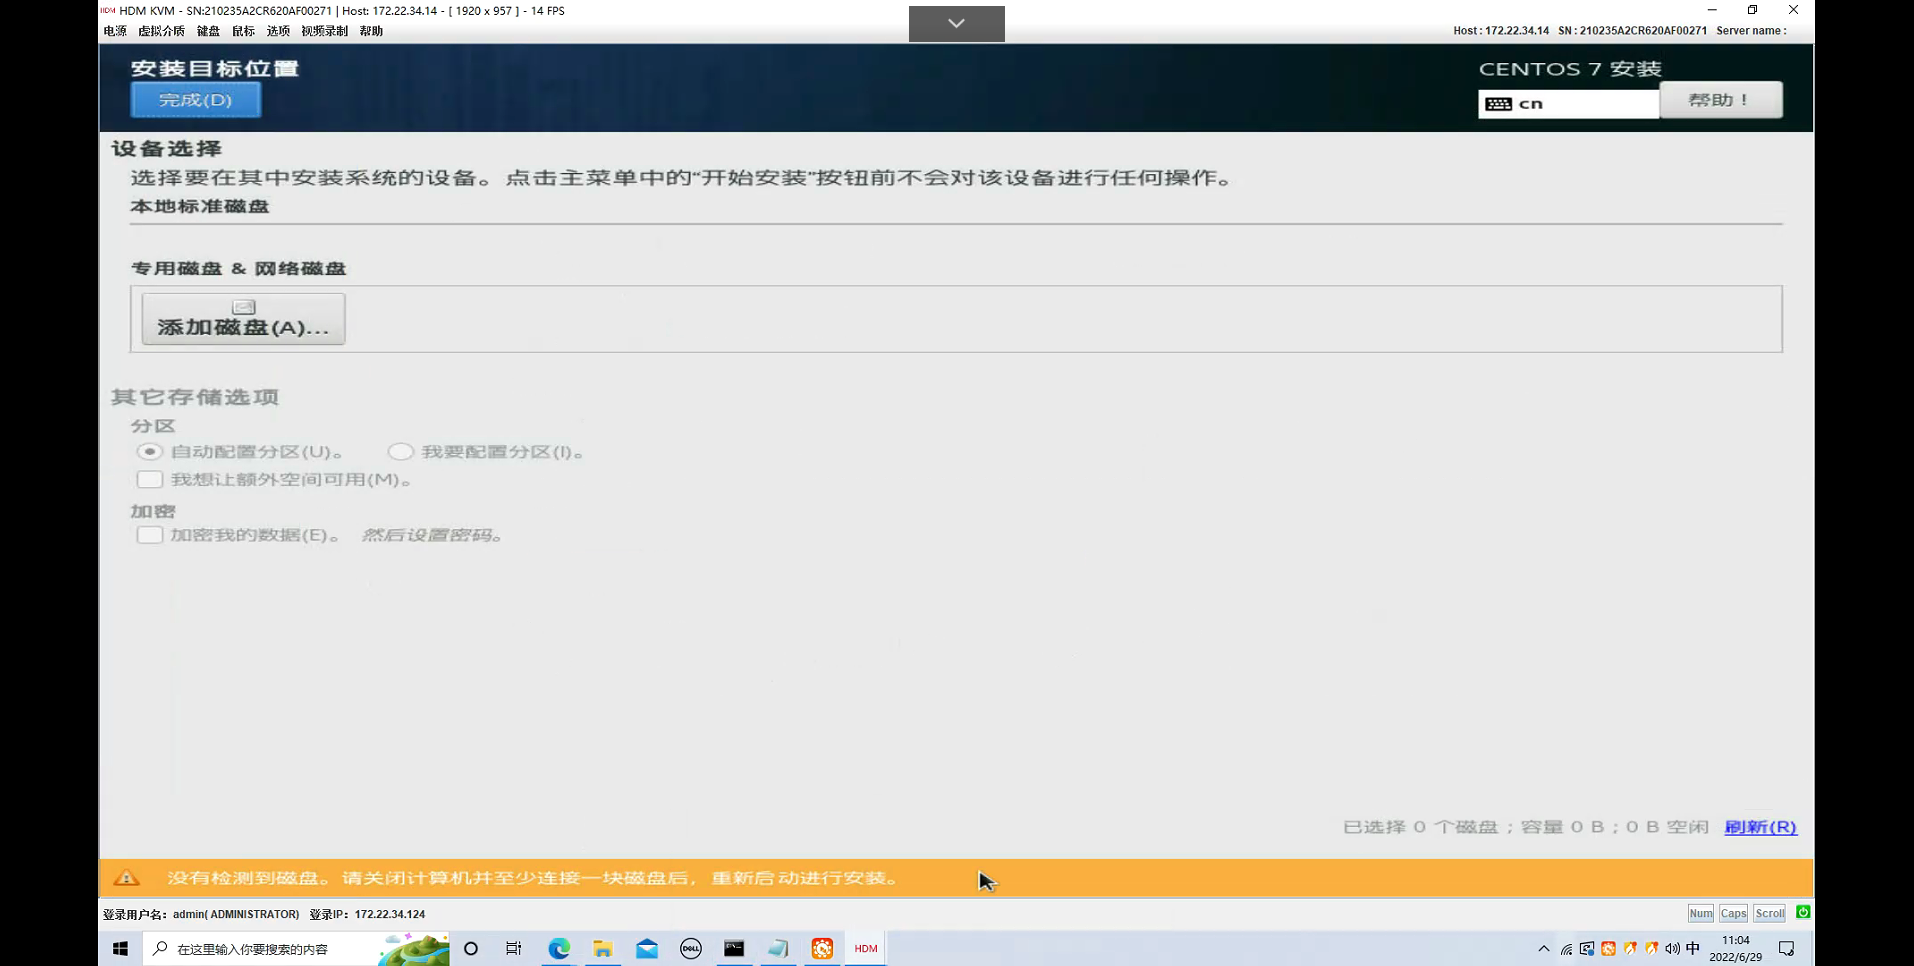Click the green power status icon
Viewport: 1914px width, 966px height.
point(1803,912)
